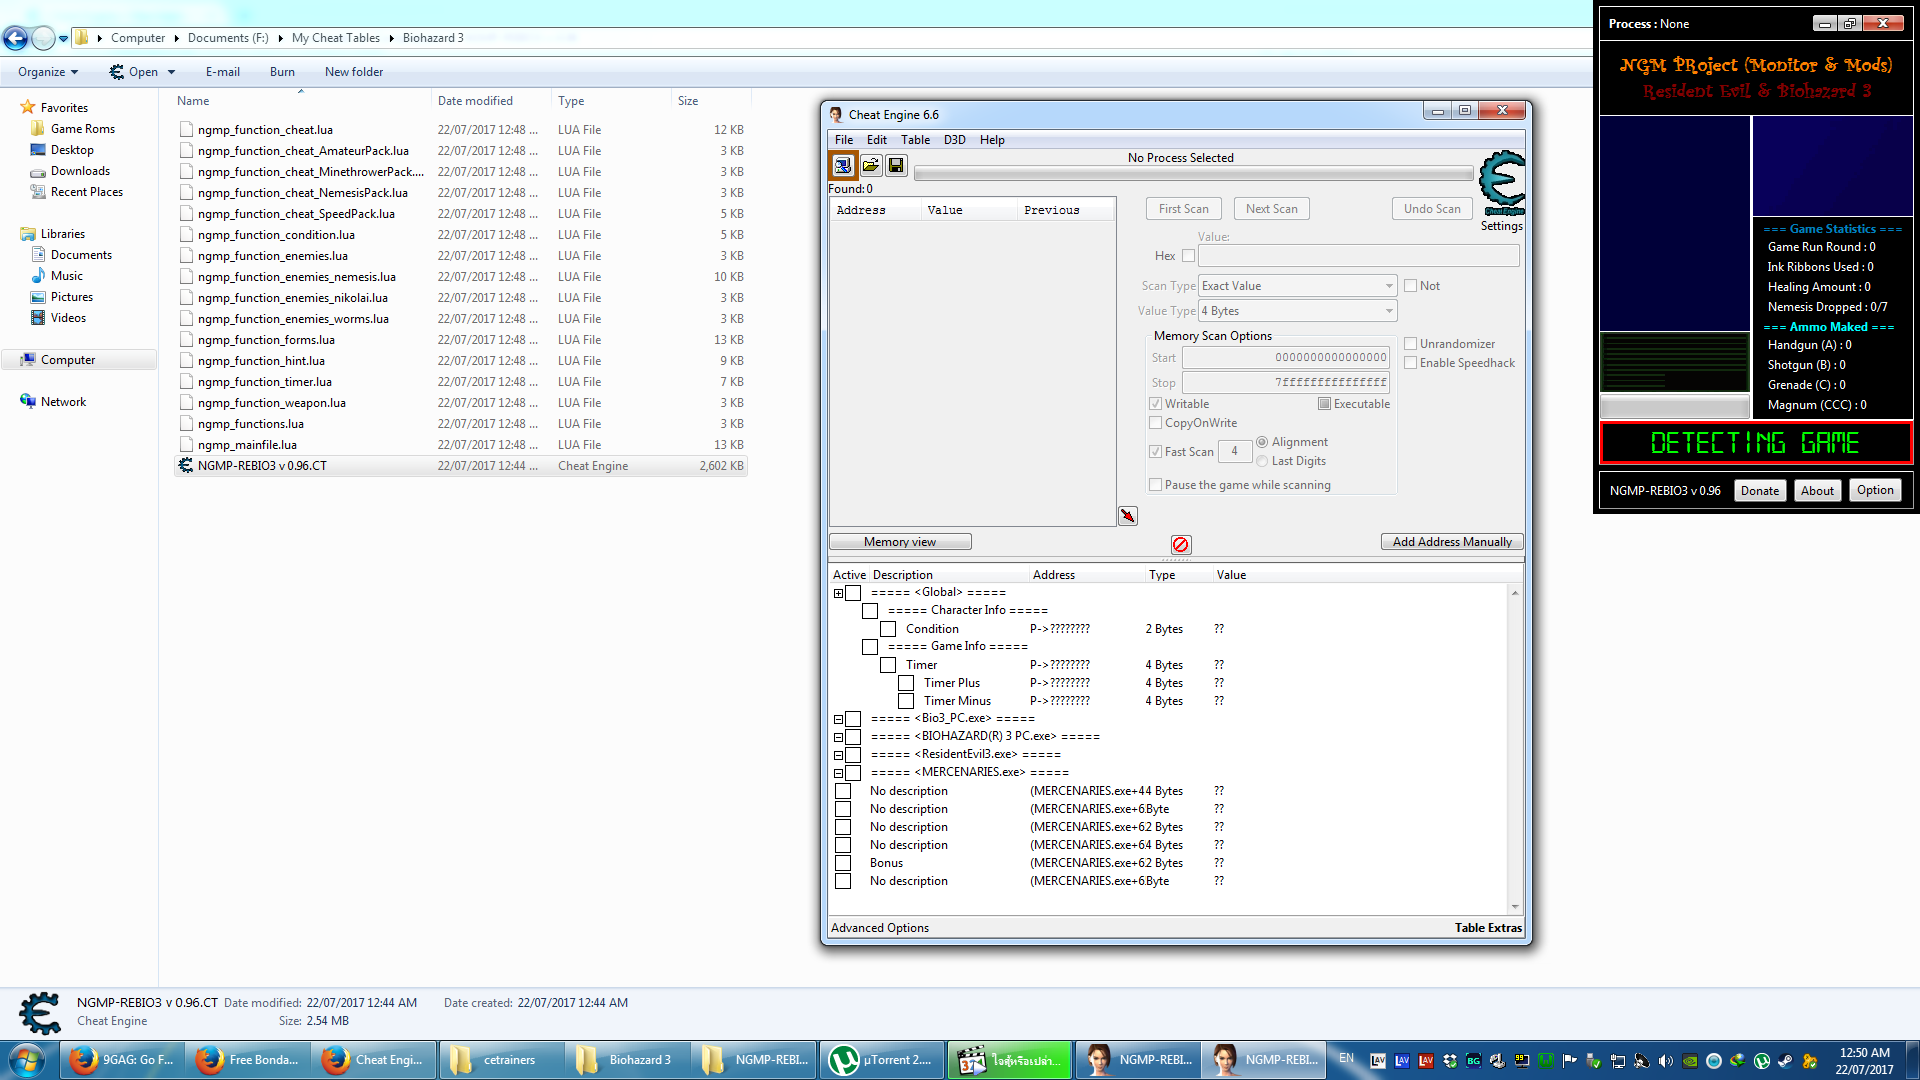Click the scan progress bar
This screenshot has width=1920, height=1080.
[x=1193, y=174]
